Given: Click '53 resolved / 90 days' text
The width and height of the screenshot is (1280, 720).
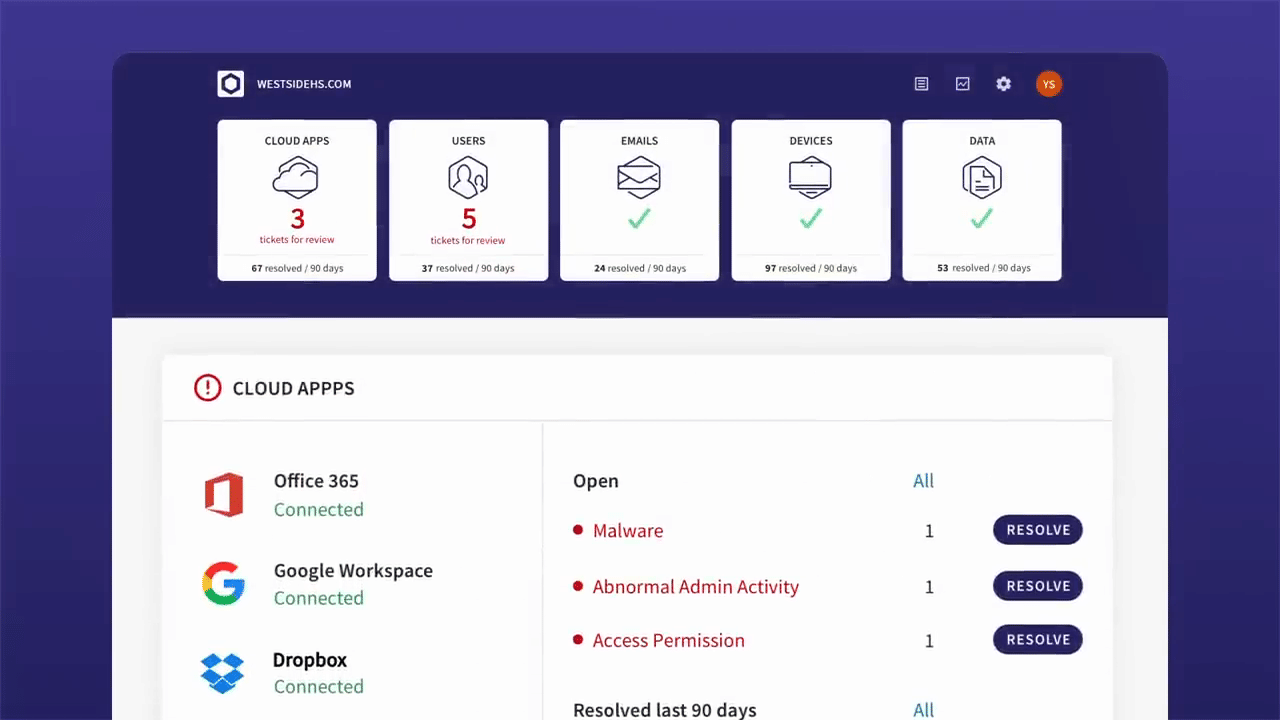Looking at the screenshot, I should [982, 268].
